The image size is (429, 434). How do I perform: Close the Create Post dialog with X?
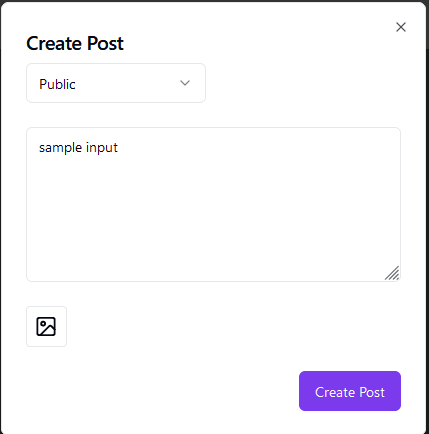pyautogui.click(x=401, y=27)
